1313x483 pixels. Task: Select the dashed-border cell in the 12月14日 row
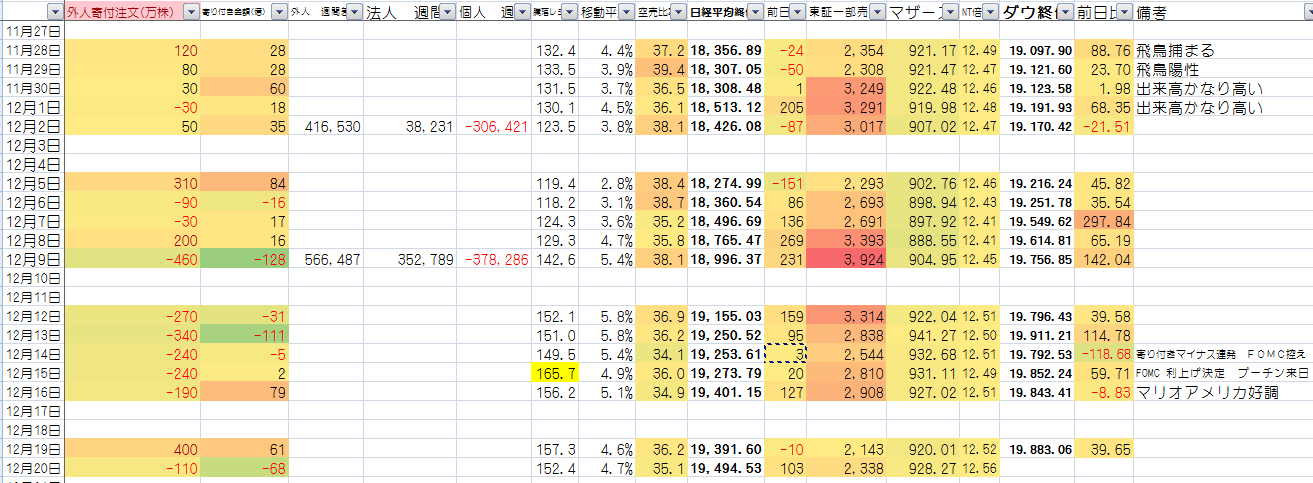785,353
